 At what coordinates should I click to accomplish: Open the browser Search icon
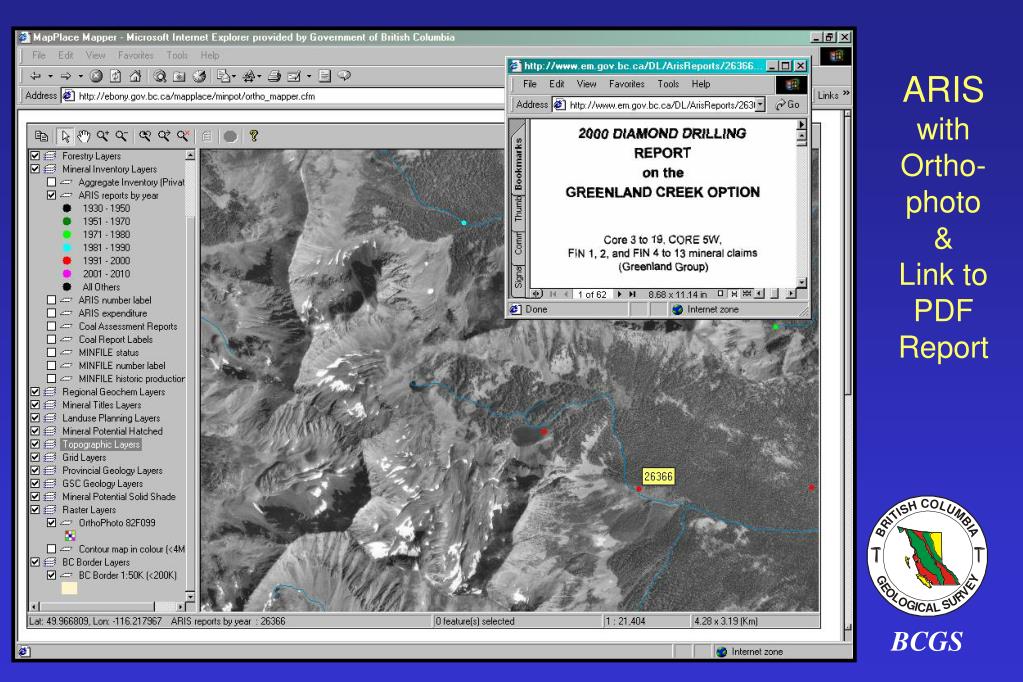click(x=160, y=76)
